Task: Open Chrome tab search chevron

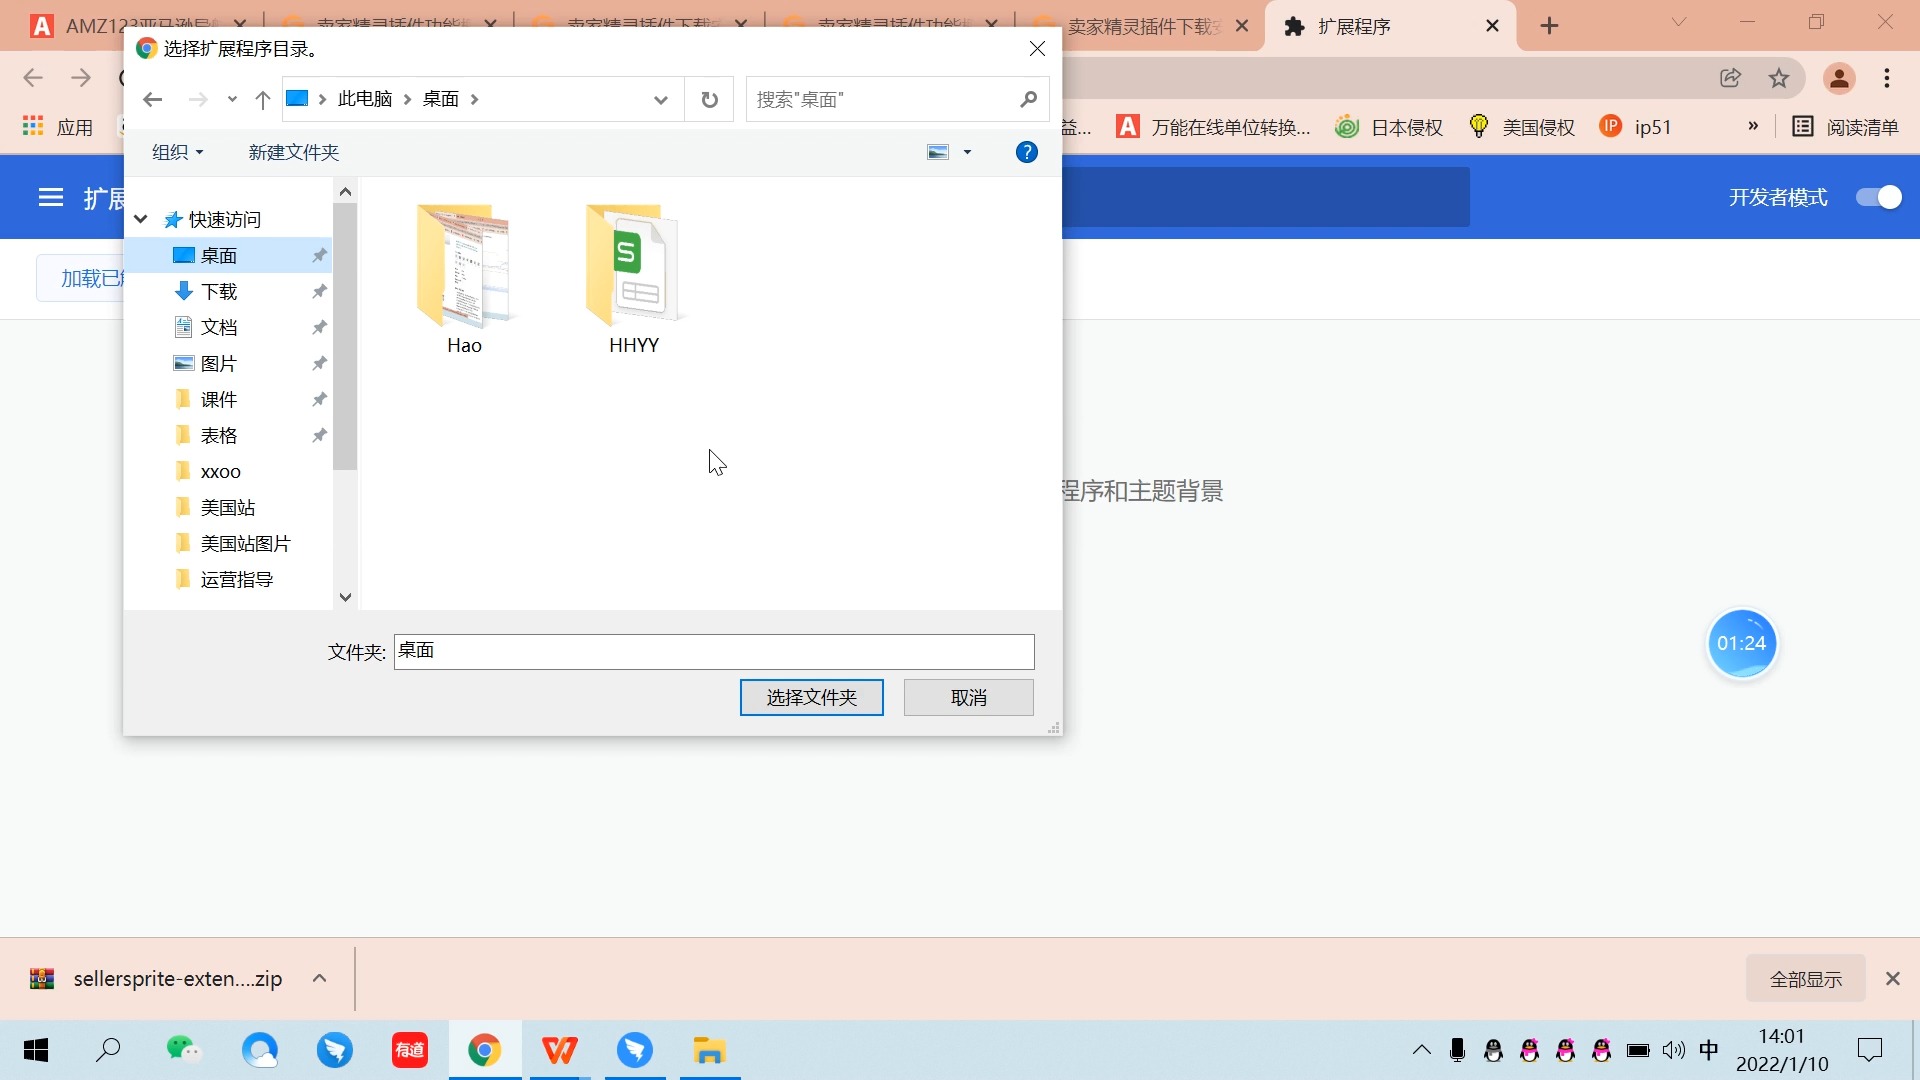Action: click(1679, 22)
